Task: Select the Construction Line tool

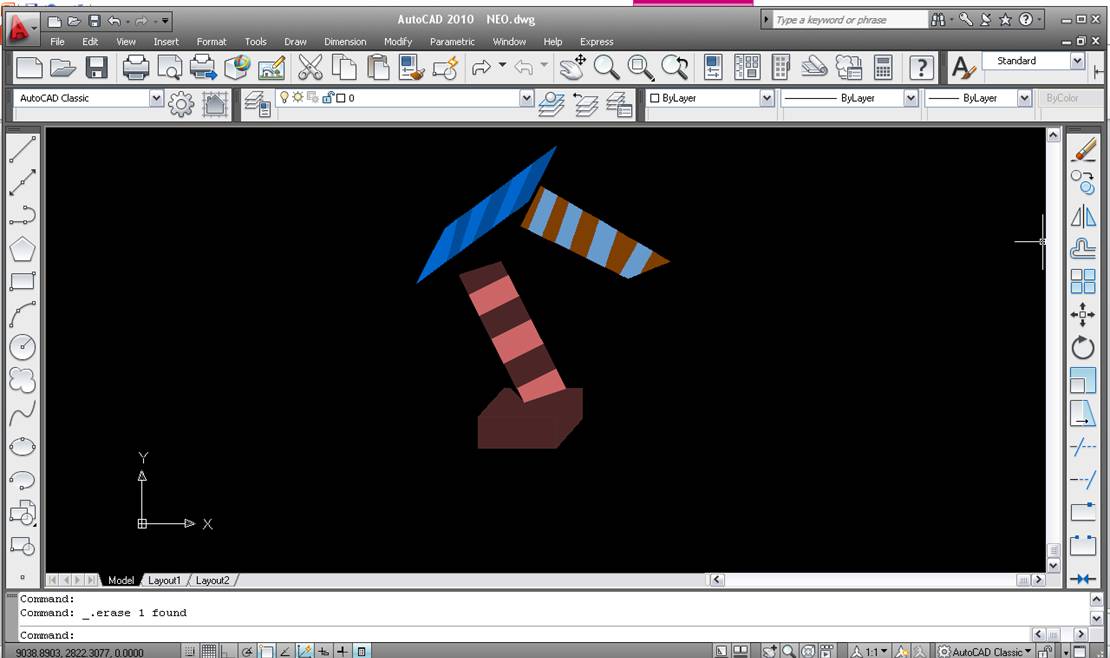Action: point(22,182)
